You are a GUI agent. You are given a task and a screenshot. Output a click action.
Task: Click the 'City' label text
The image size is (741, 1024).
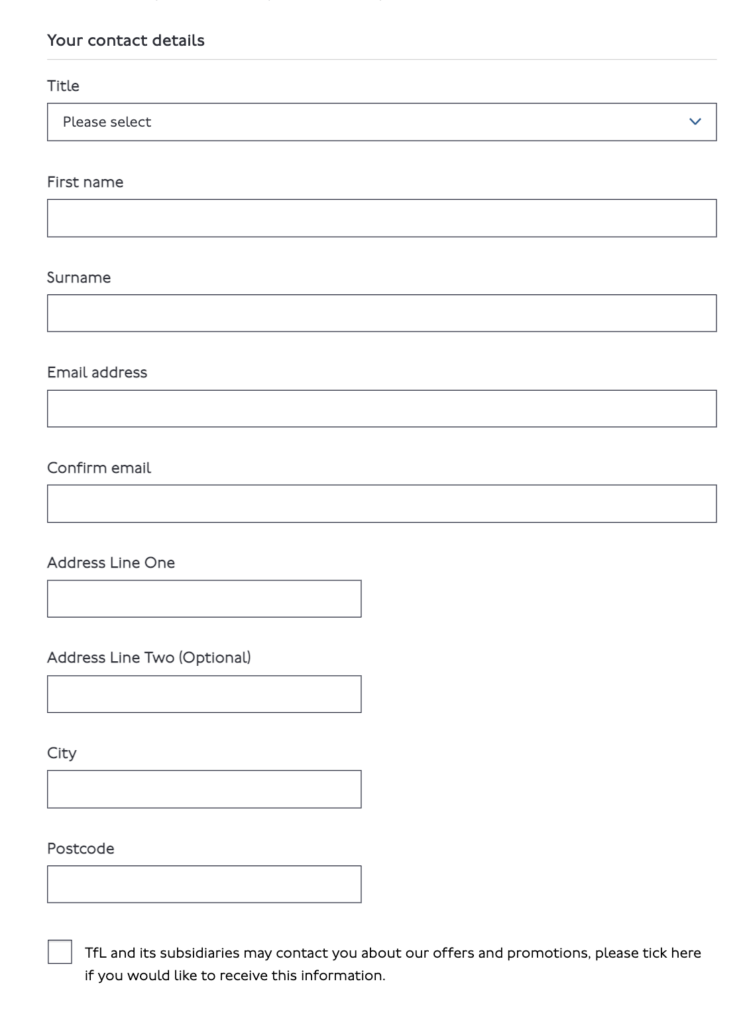[x=61, y=753]
